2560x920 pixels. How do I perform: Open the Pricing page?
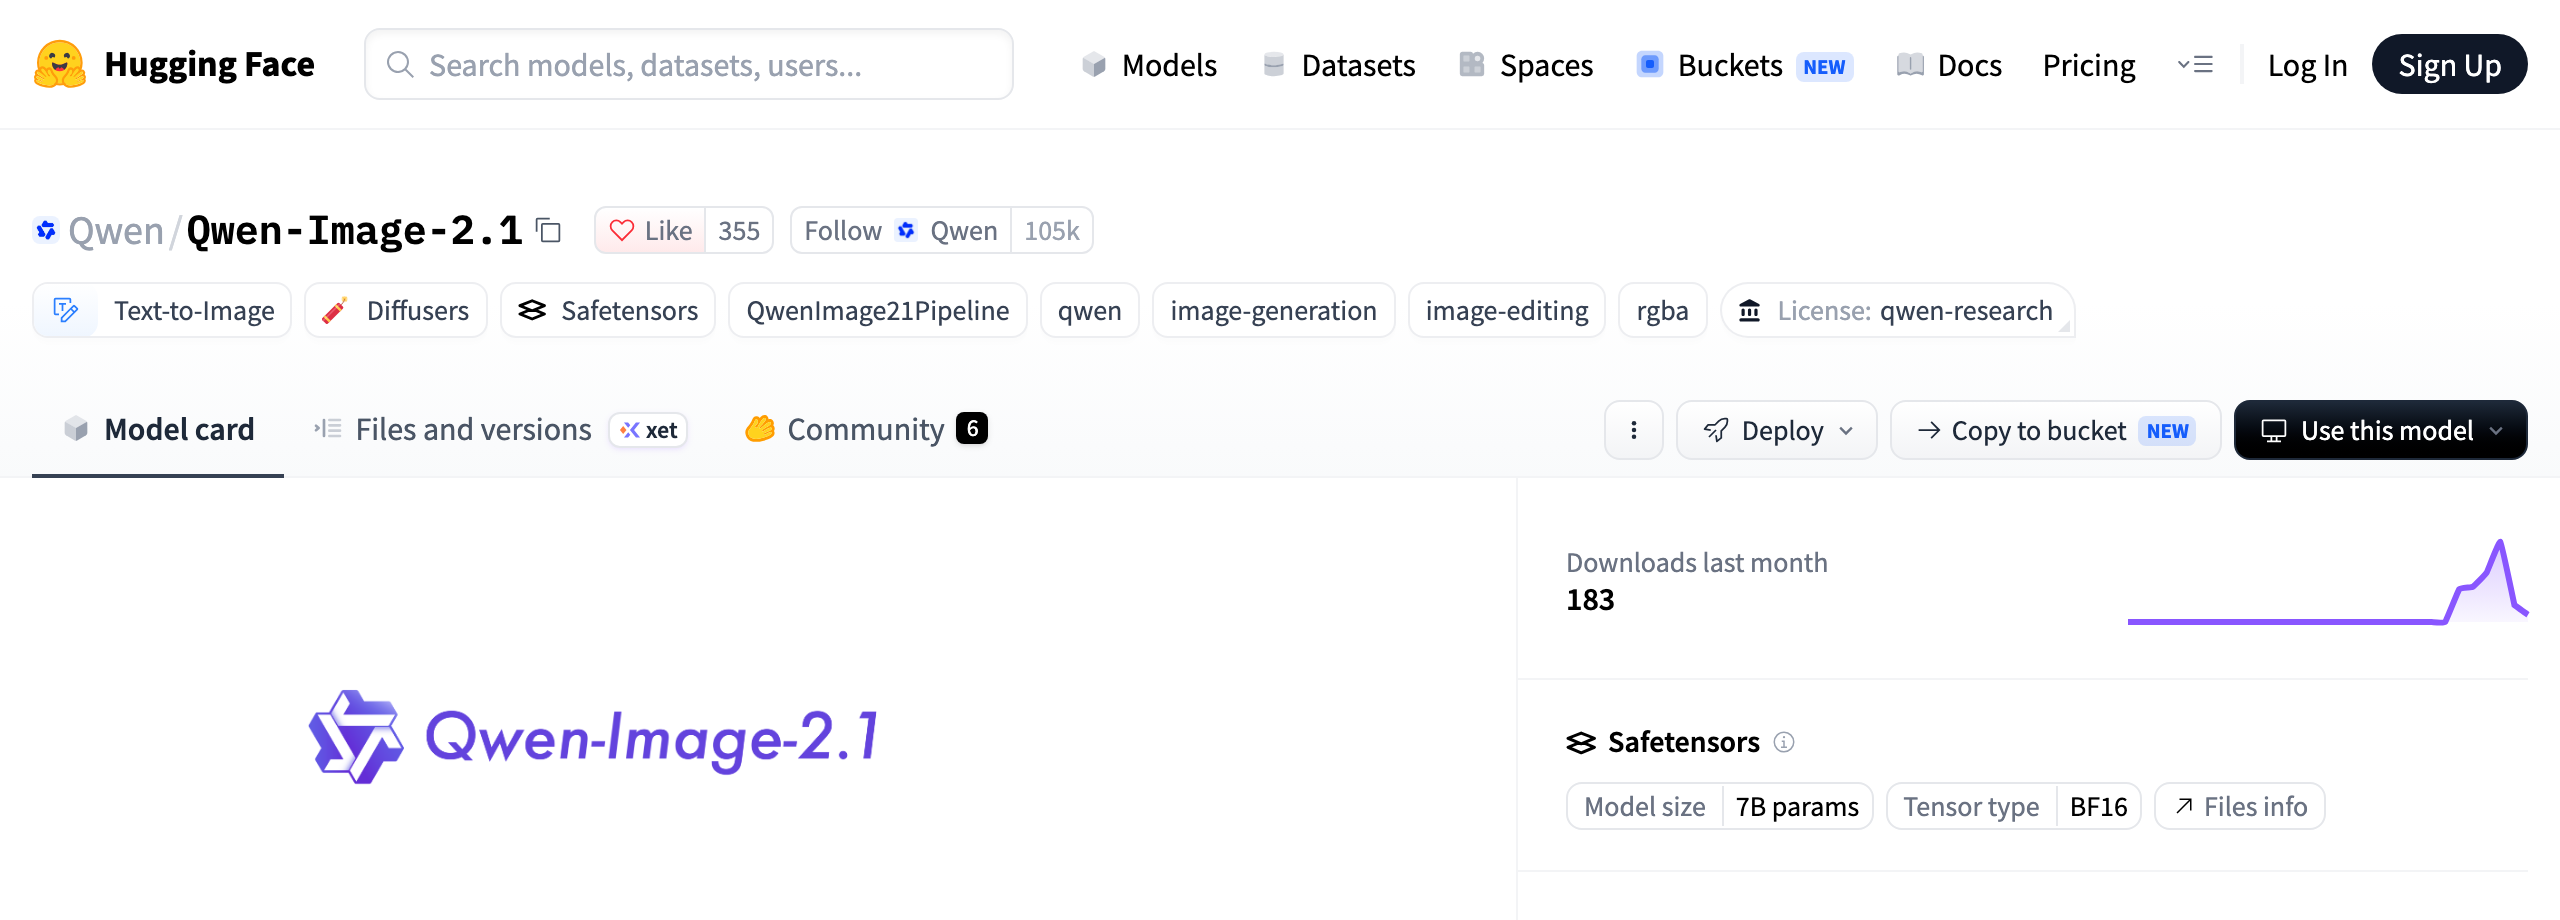2088,65
